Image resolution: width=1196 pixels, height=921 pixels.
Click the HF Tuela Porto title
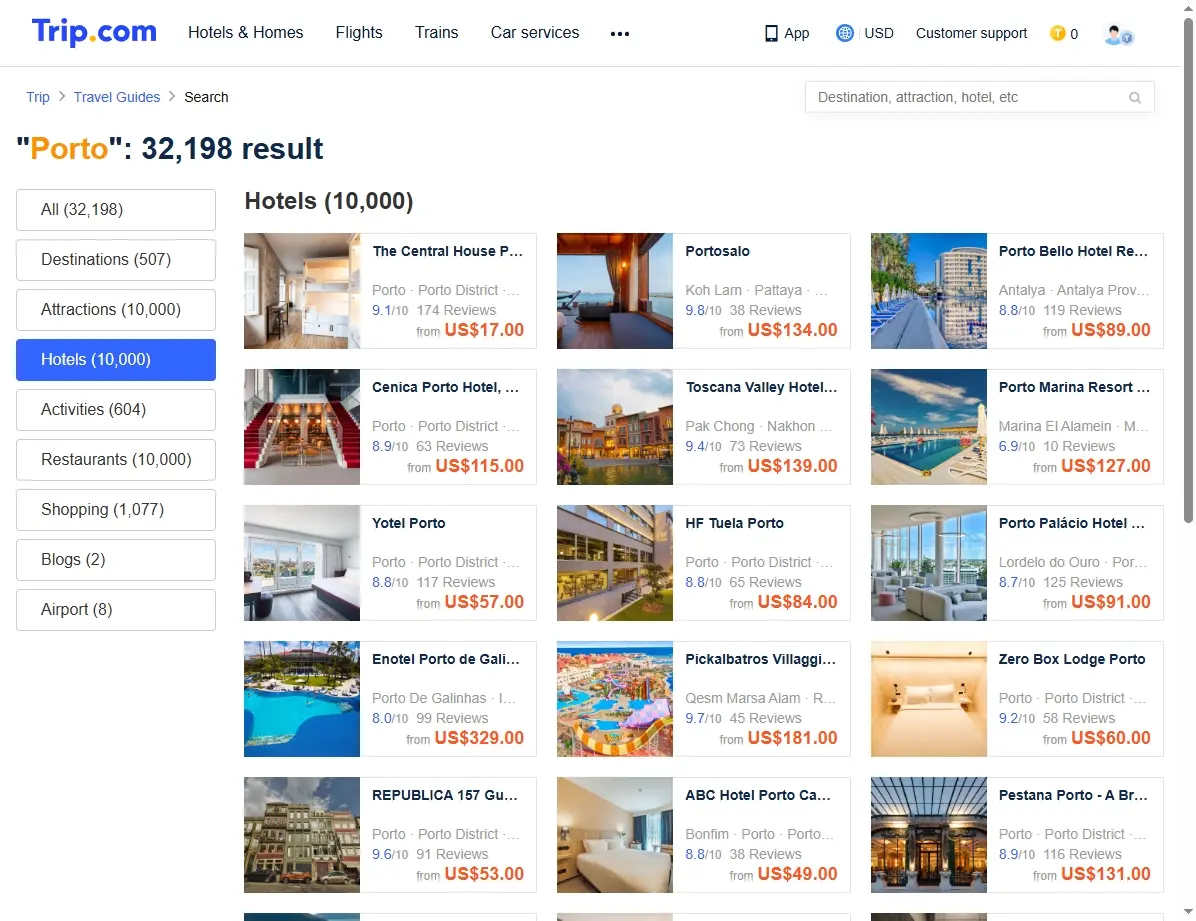(x=735, y=523)
